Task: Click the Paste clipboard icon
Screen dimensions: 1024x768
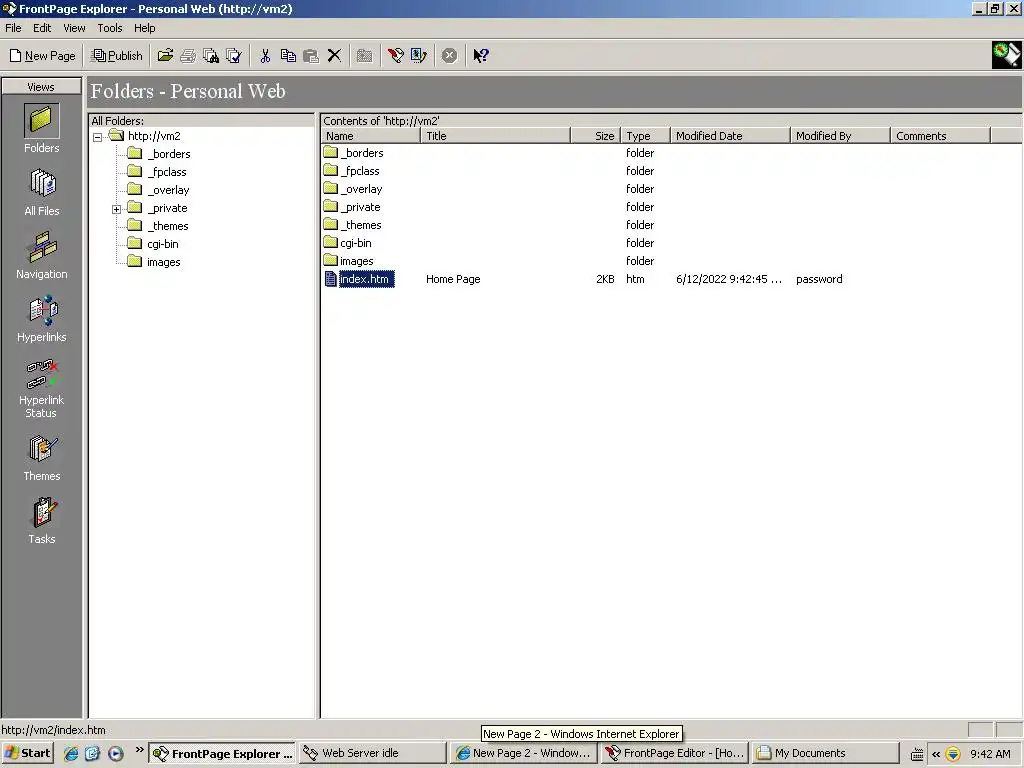Action: [311, 56]
